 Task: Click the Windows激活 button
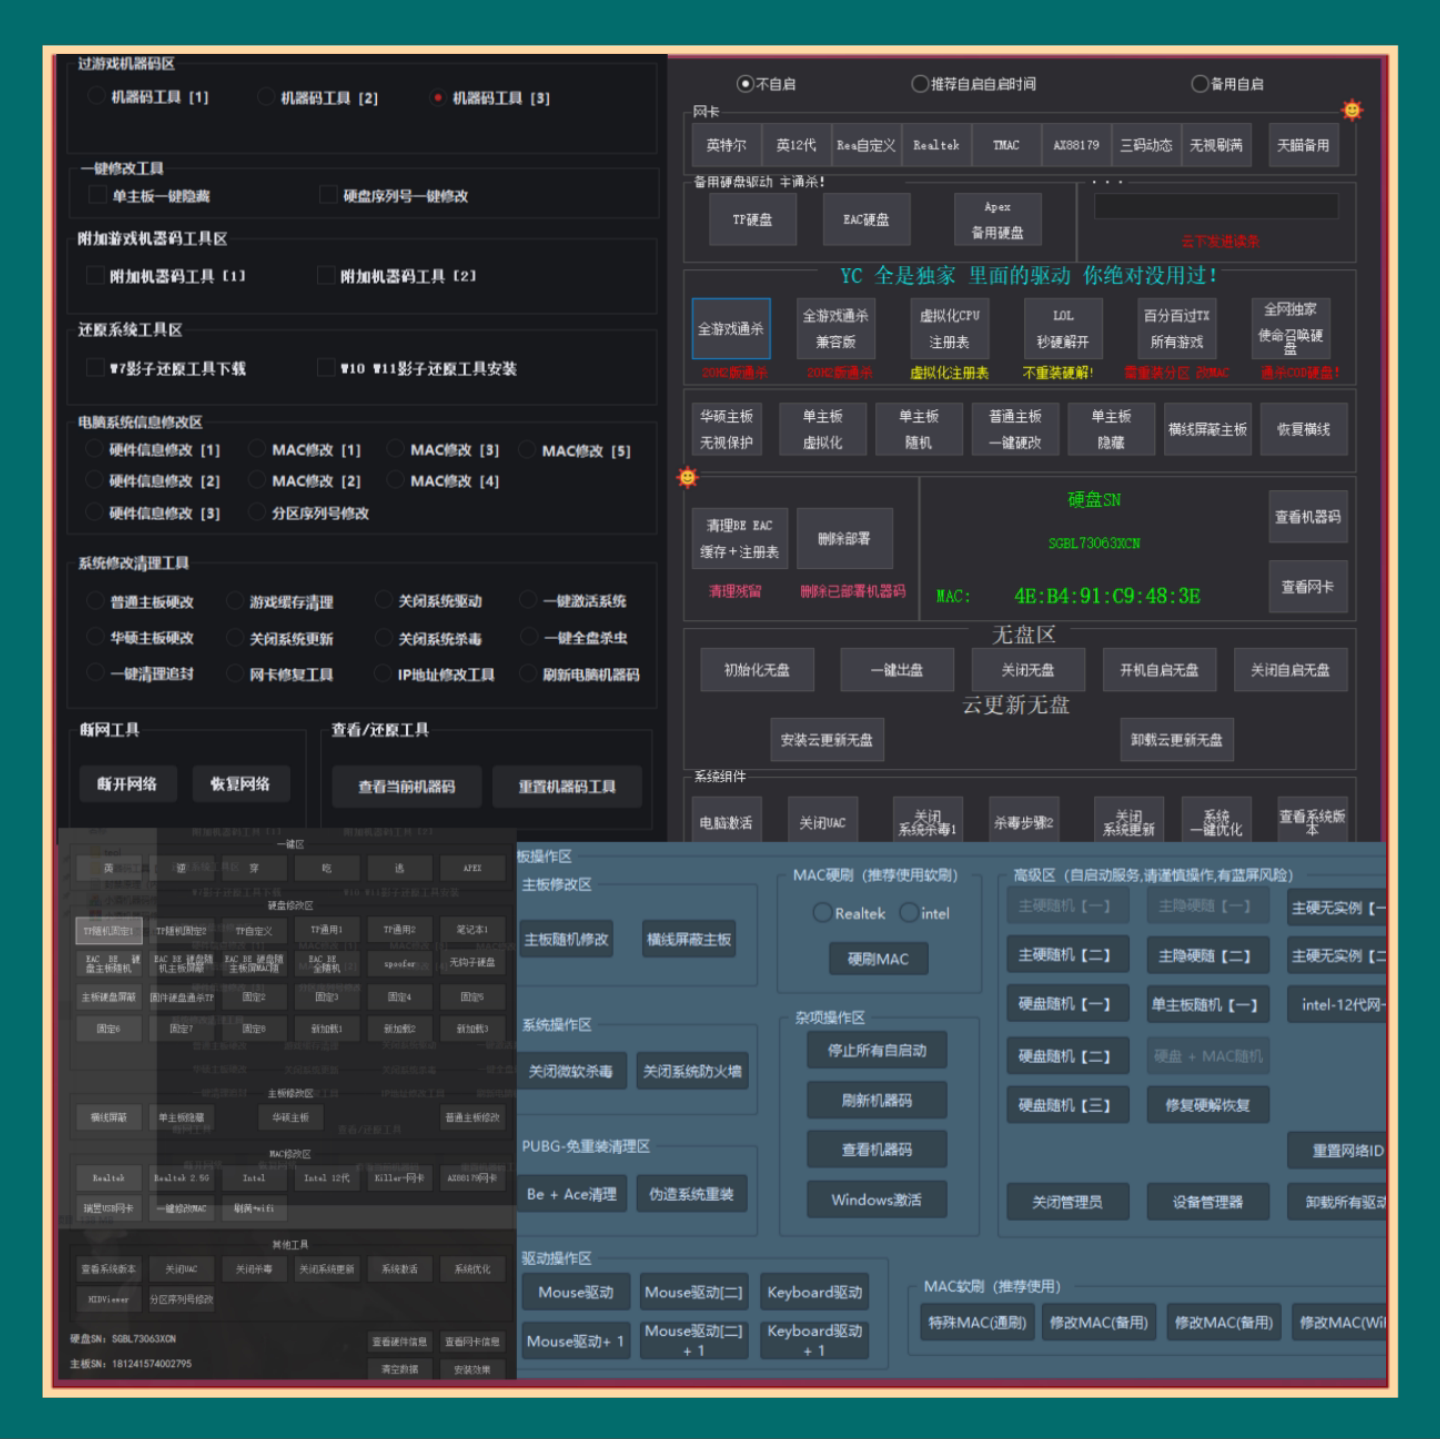tap(877, 1199)
